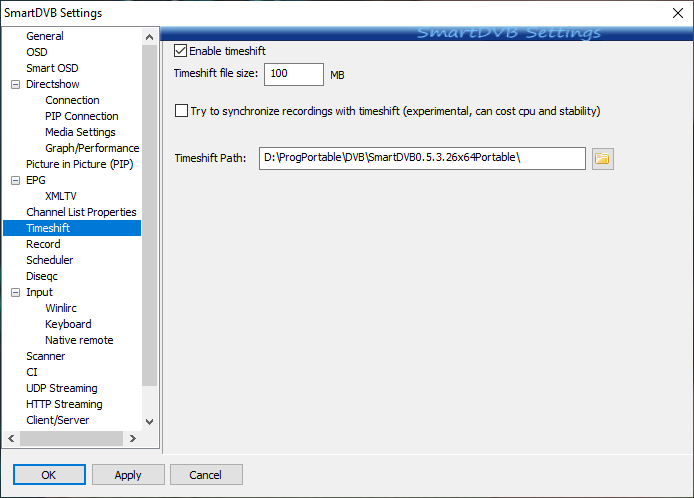Select Smart OSD in the tree

52,68
